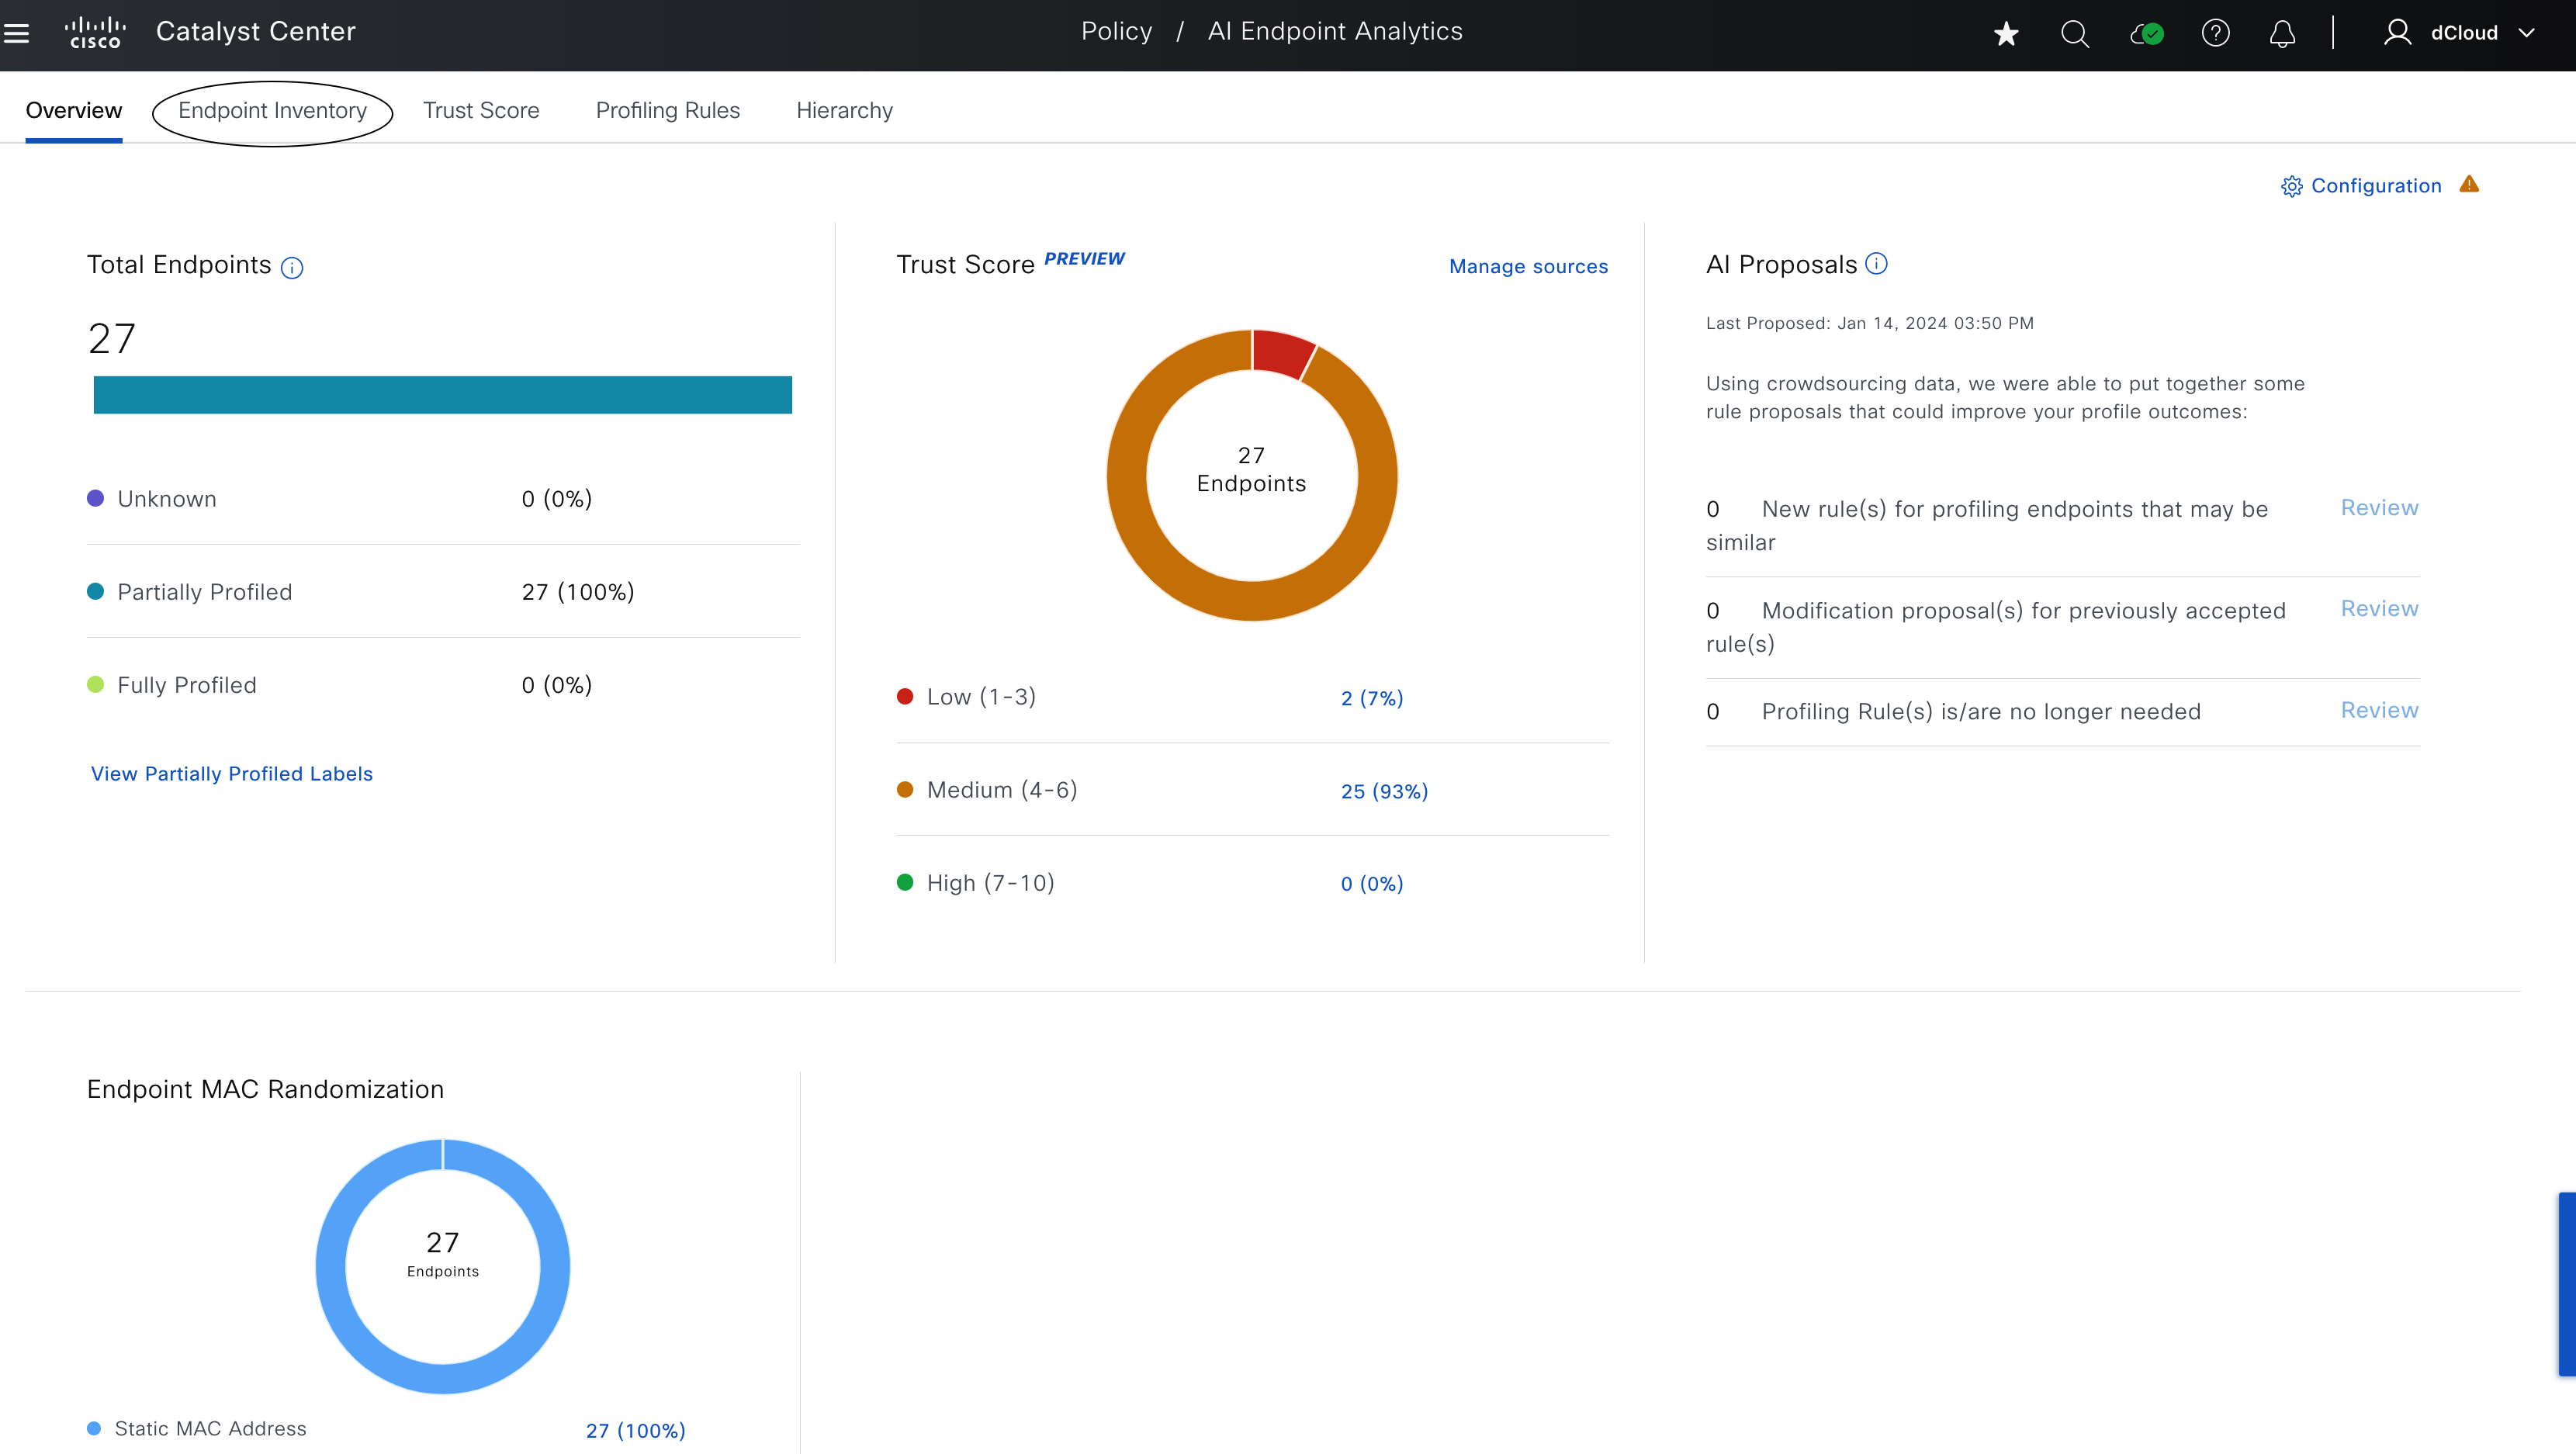Click the Catalyst Center title
The height and width of the screenshot is (1454, 2576).
(x=256, y=32)
